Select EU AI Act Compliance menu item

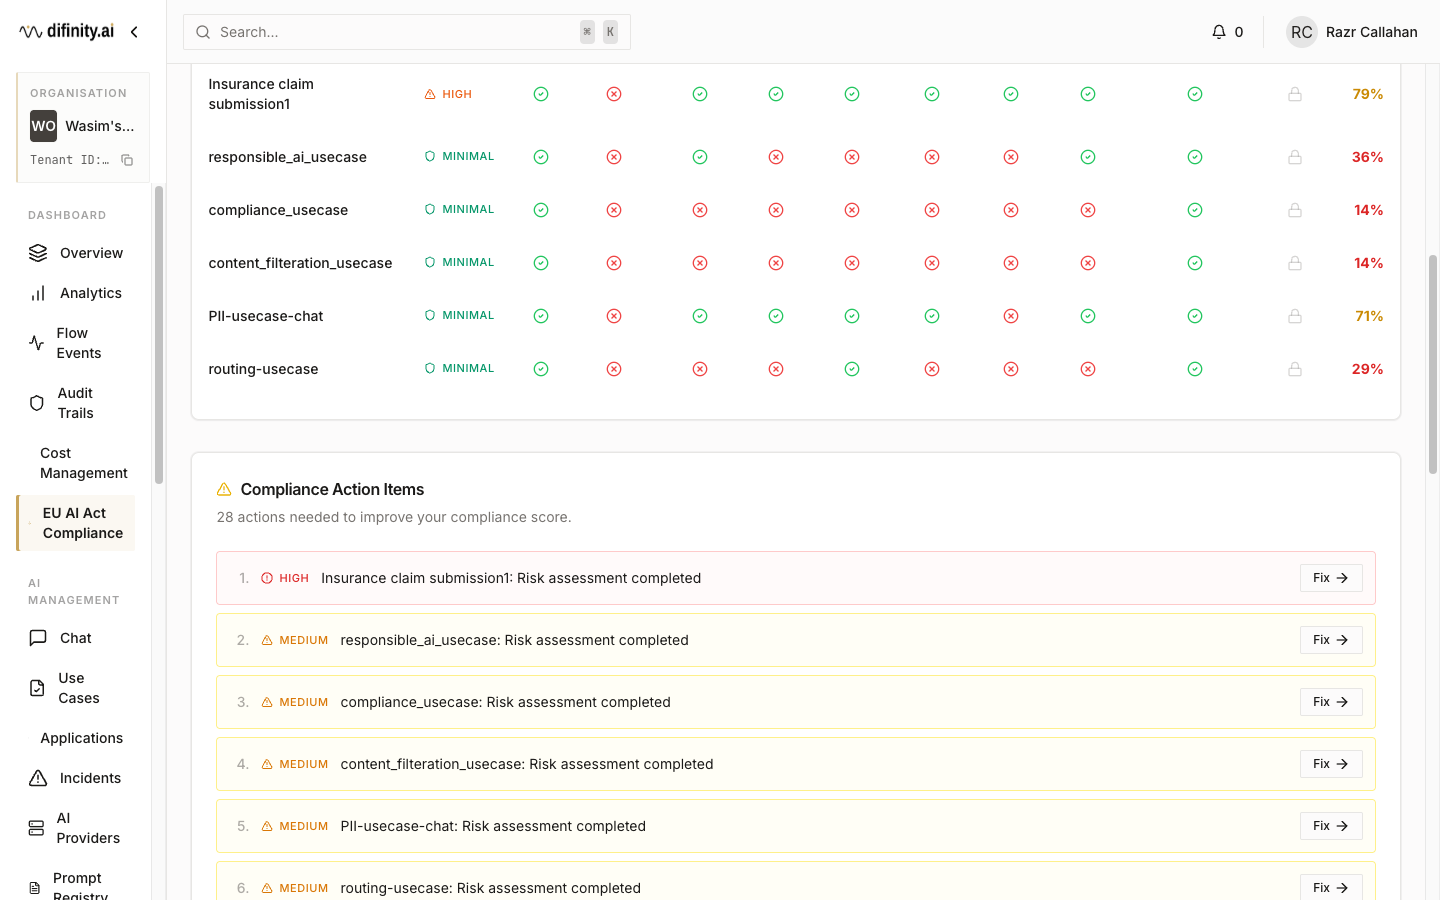[76, 523]
